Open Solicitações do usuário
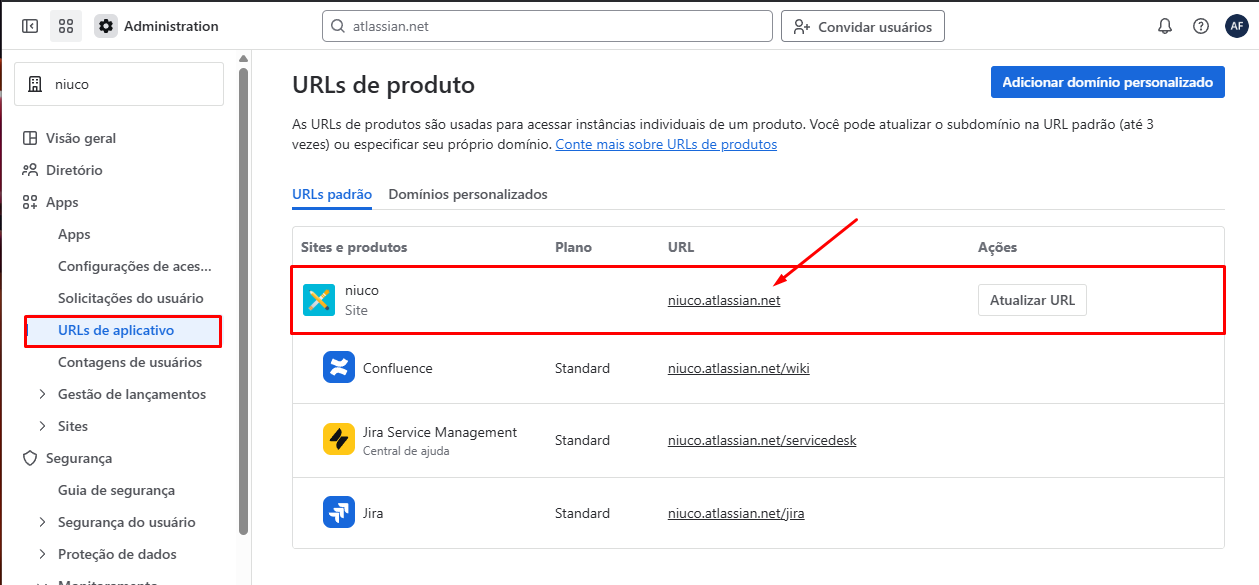1259x585 pixels. (131, 298)
